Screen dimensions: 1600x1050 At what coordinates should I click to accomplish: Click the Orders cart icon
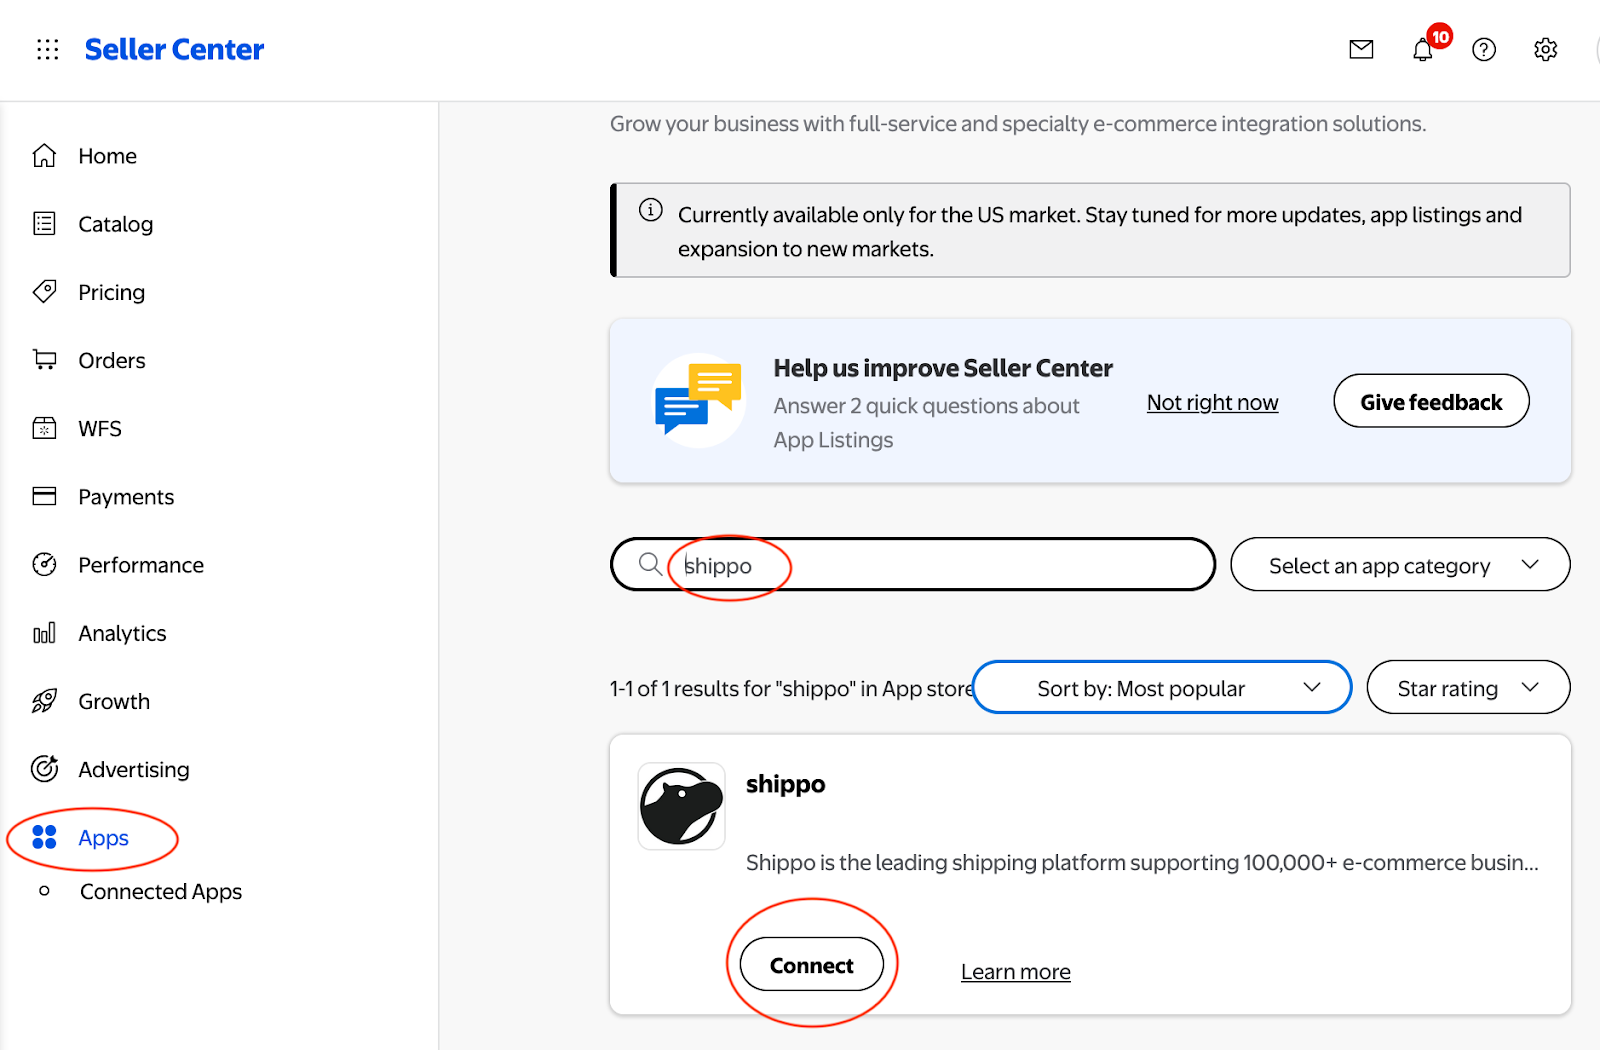point(44,359)
